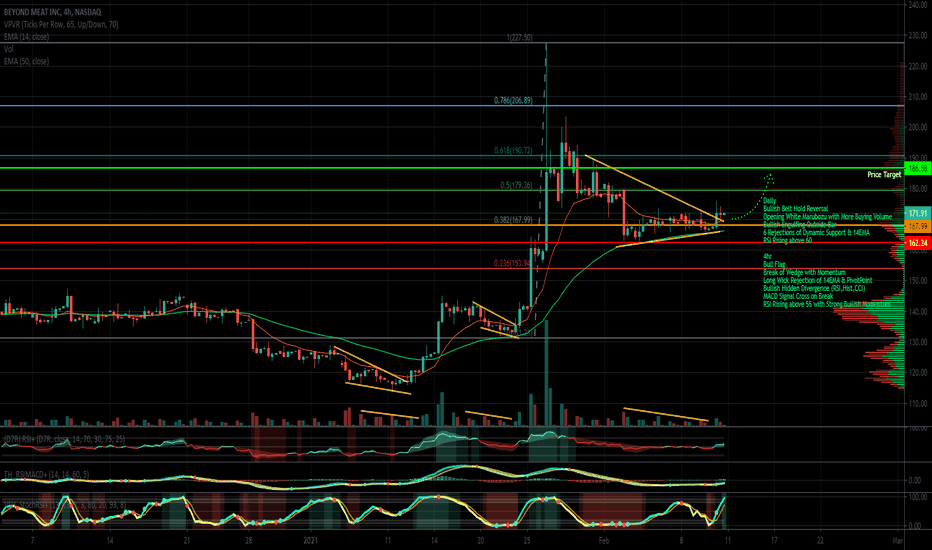Click RSI Rising above 55 annotation
Screen dimensions: 932x550
(827, 304)
